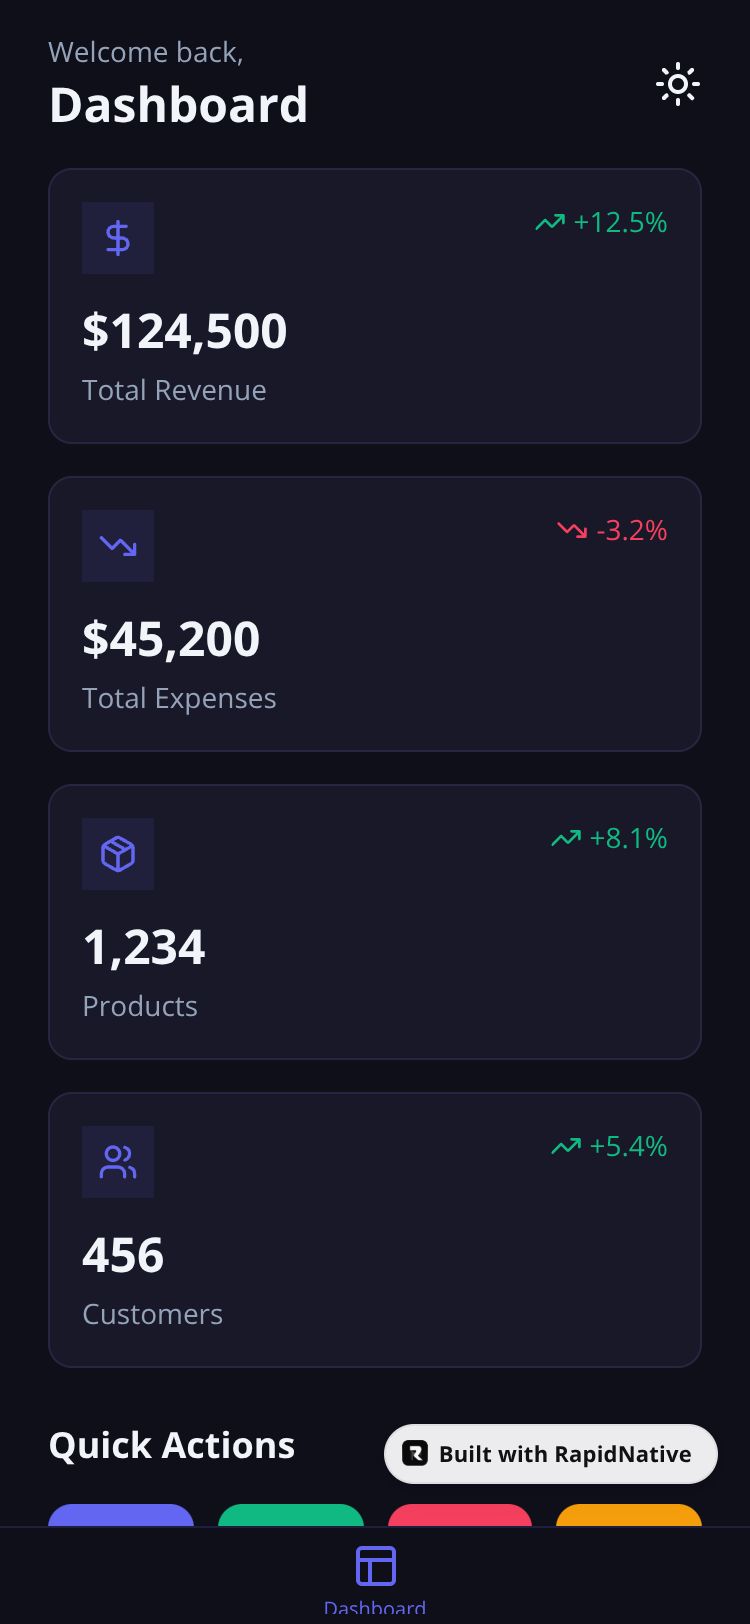Click the green trend arrow beside +5.4%
750x1624 pixels.
(566, 1146)
